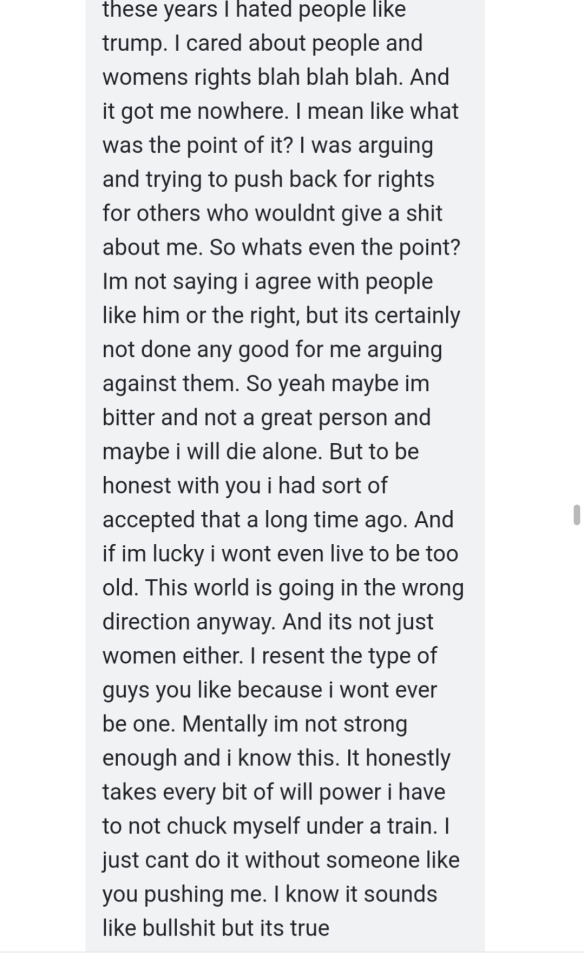
Task: Click the phrase "So whats even the point?"
Action: coord(335,247)
